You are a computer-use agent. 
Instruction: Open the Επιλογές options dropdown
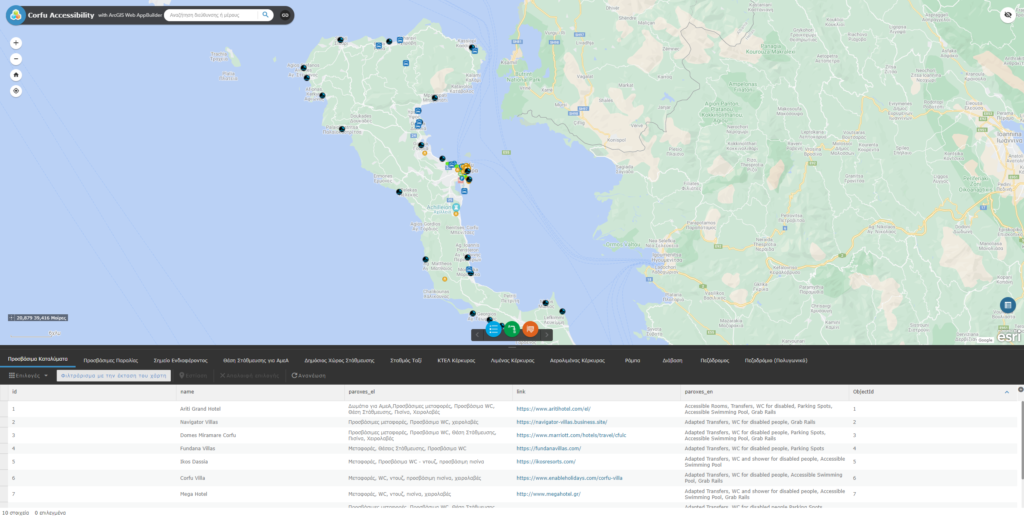(28, 375)
